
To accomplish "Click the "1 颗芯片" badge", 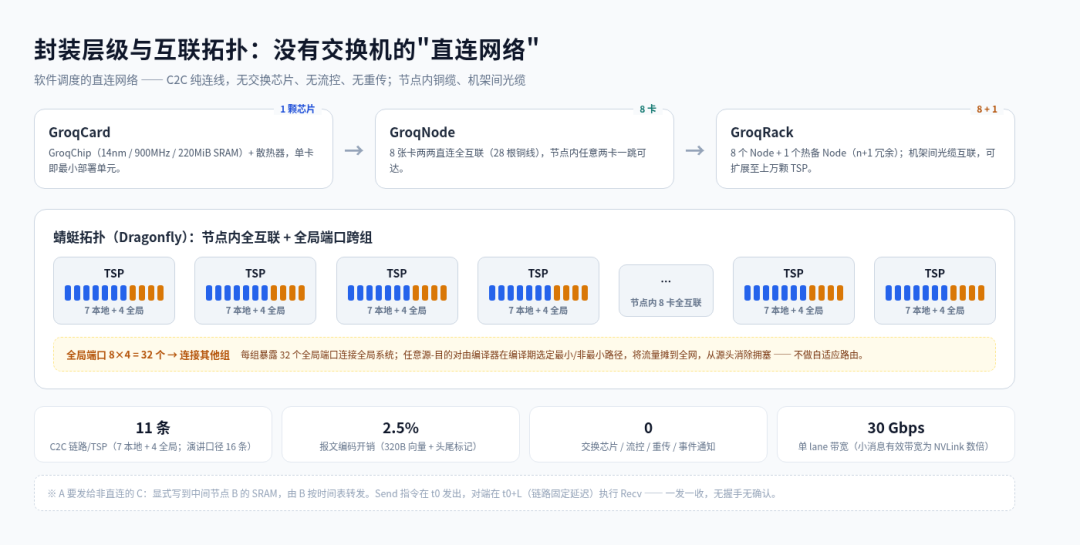I will (298, 109).
